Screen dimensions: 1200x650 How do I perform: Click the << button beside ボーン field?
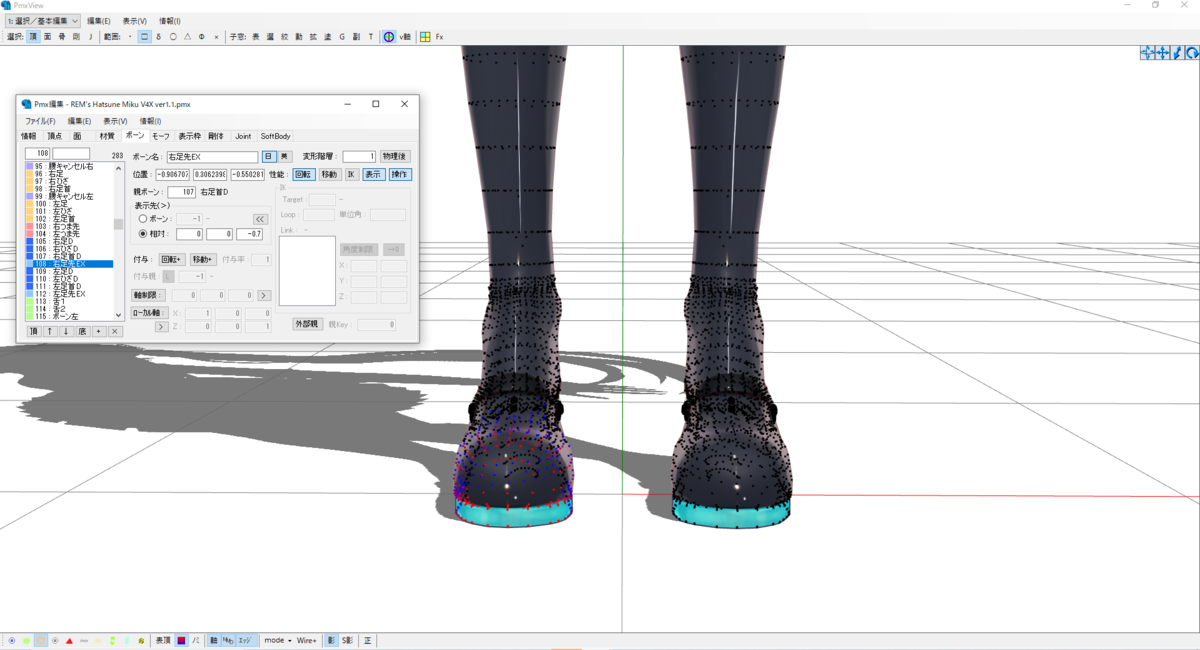pos(260,219)
